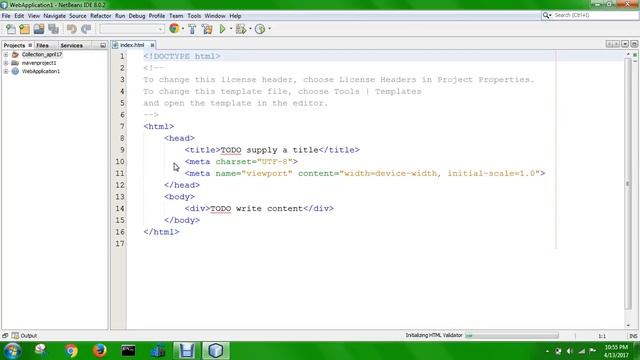Open the View menu

click(x=34, y=16)
